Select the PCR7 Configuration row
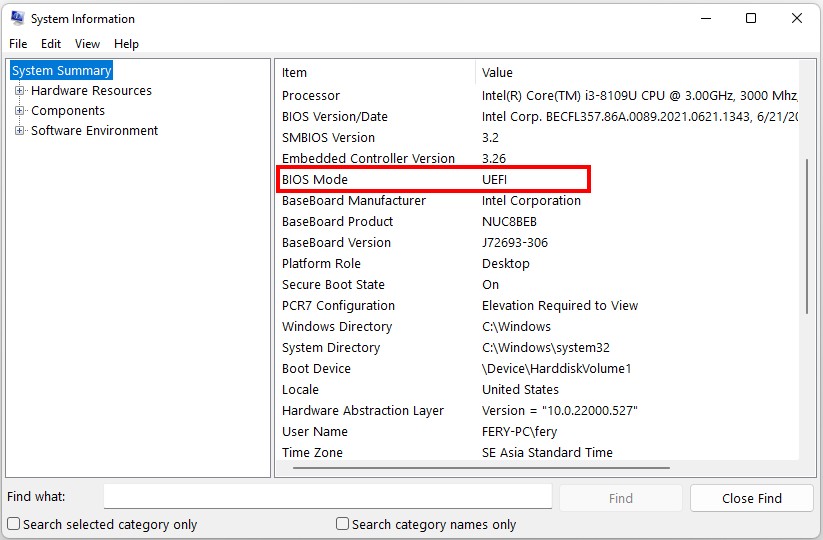This screenshot has height=540, width=823. tap(537, 305)
